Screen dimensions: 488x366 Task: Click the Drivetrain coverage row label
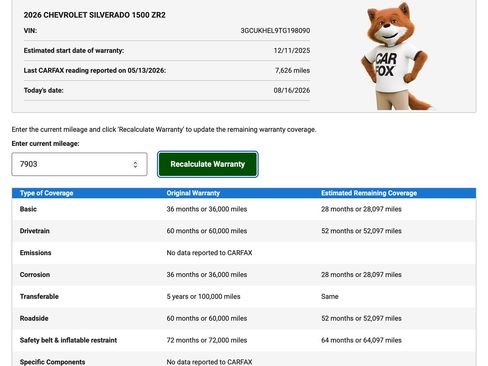pyautogui.click(x=34, y=231)
